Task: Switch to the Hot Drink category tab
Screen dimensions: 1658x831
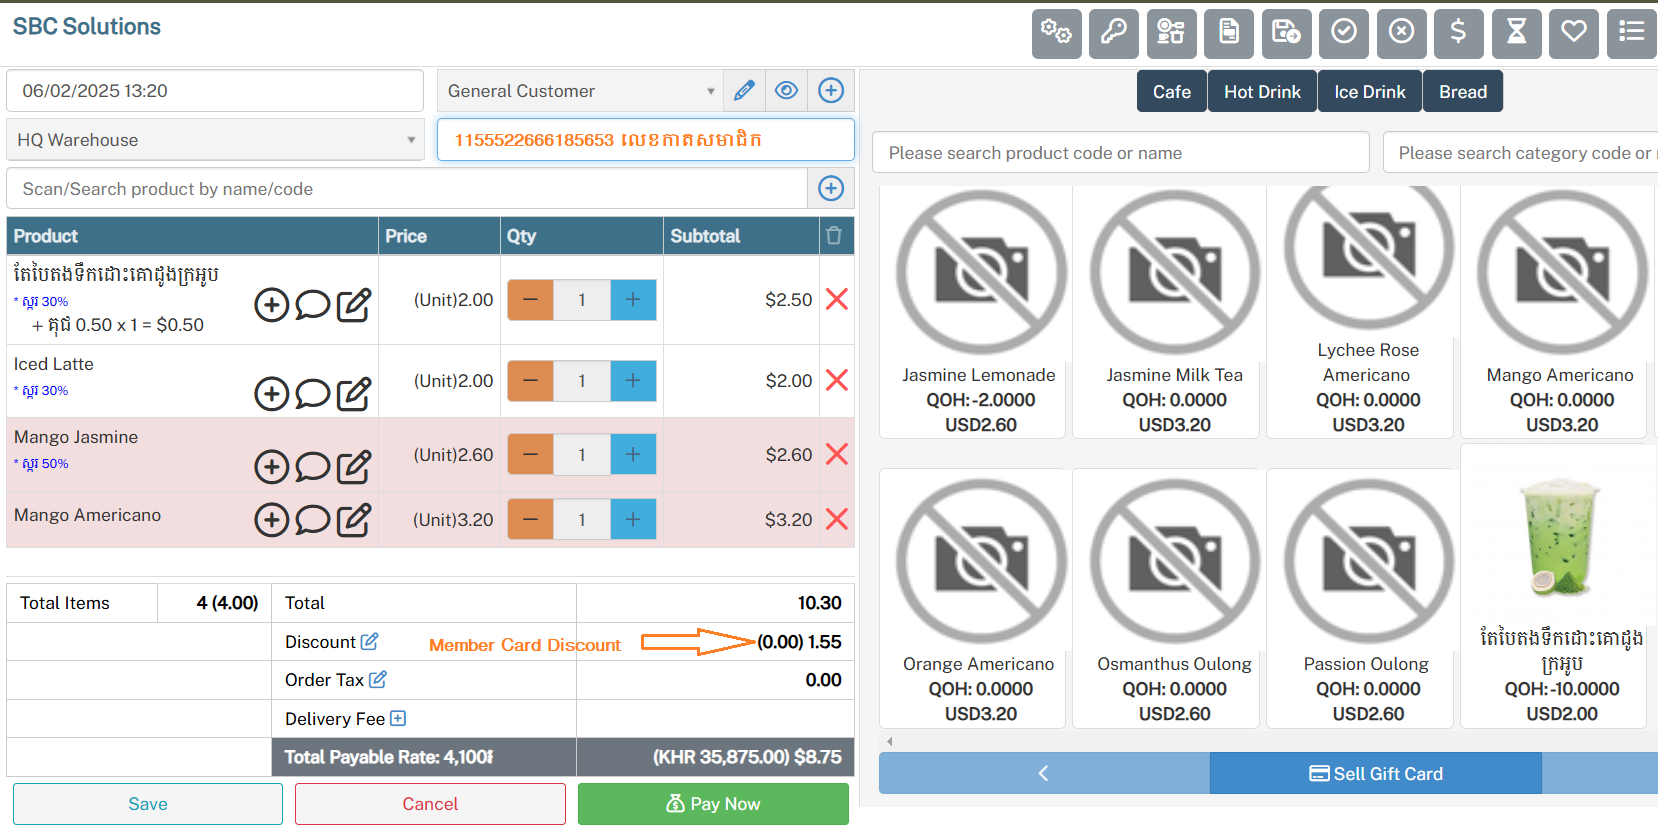Action: coord(1262,92)
